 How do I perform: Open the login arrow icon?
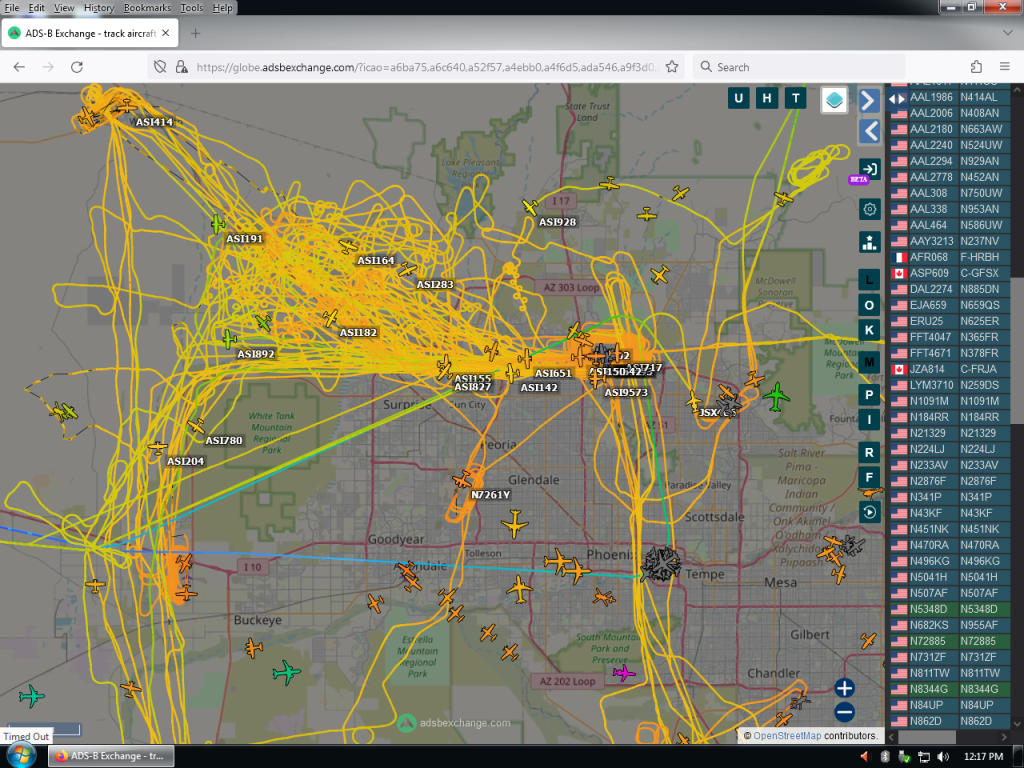pyautogui.click(x=869, y=169)
